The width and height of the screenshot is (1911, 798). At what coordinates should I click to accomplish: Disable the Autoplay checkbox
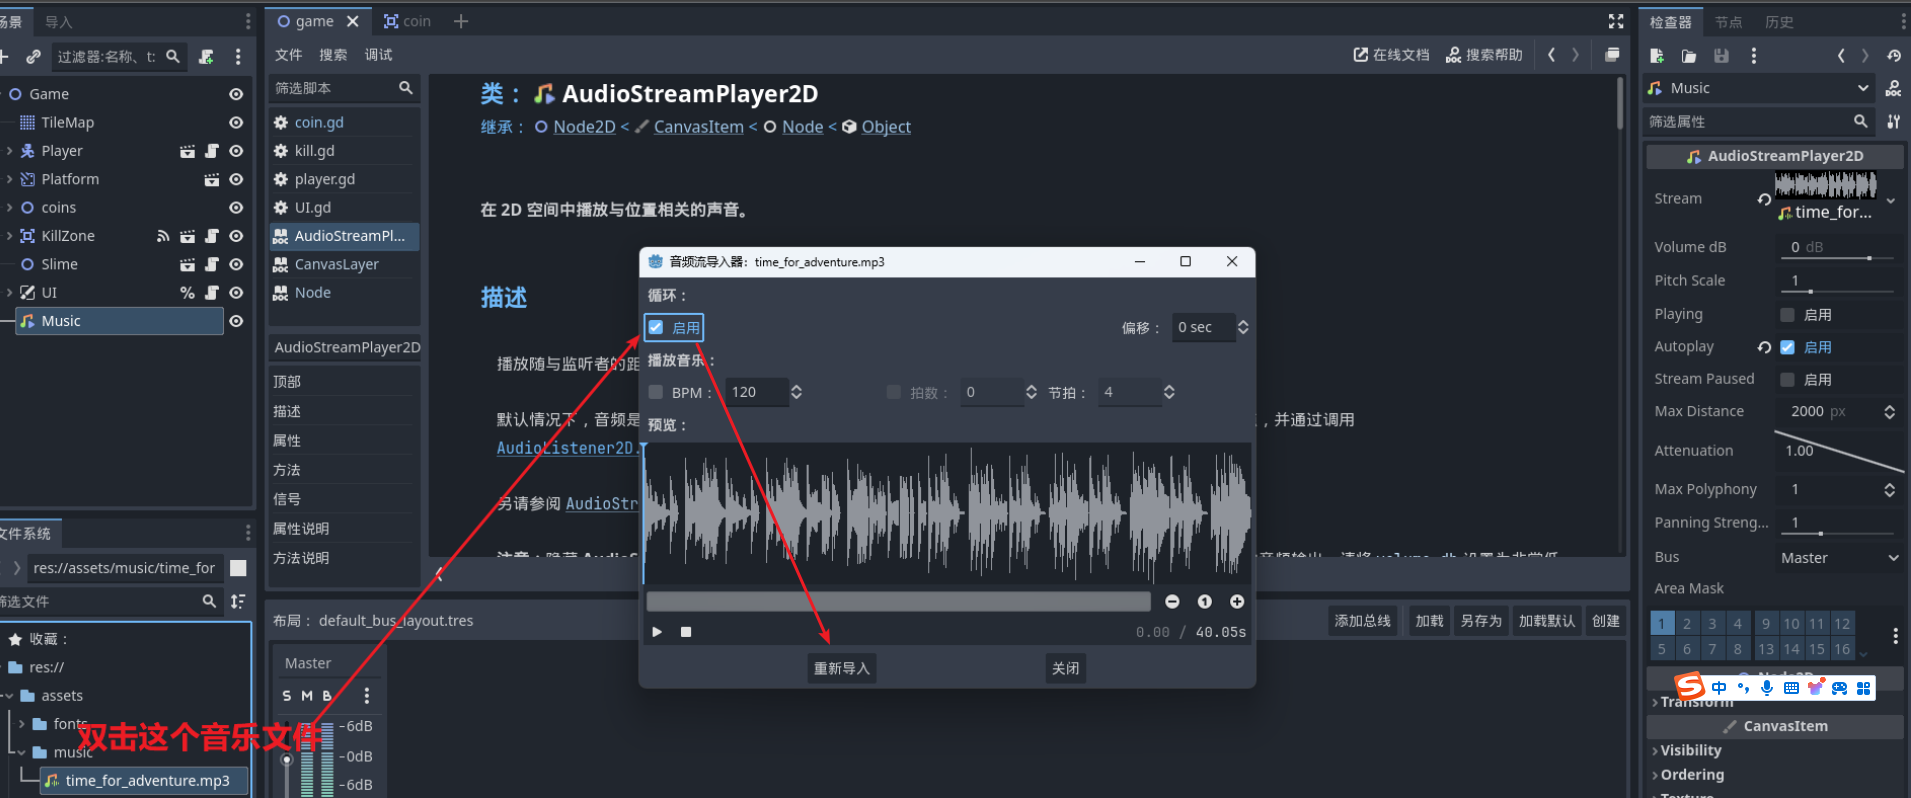[x=1787, y=347]
